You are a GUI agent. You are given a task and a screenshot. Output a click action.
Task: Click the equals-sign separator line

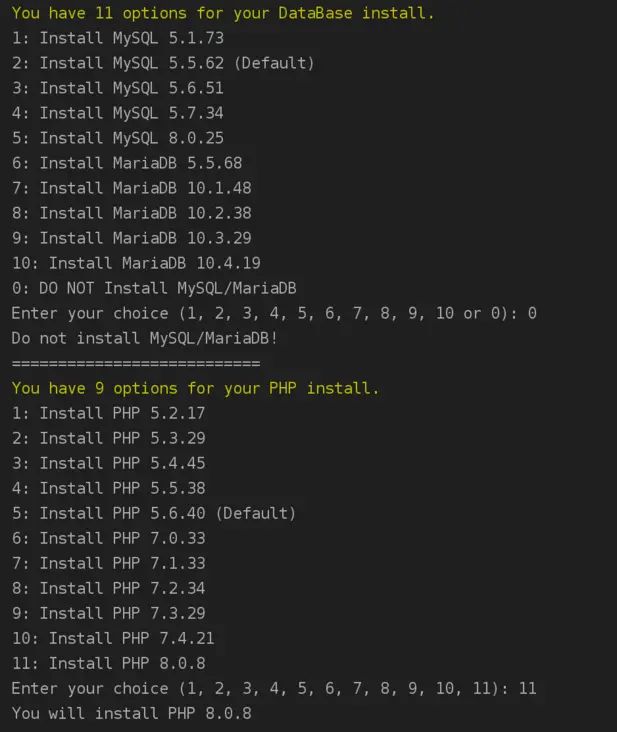136,363
